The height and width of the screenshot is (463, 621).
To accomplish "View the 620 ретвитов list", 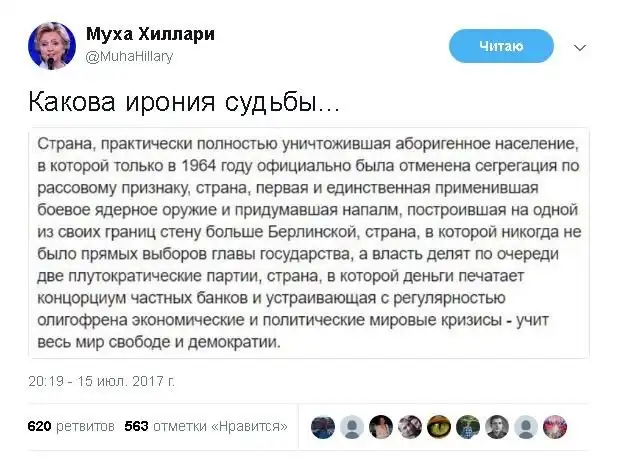I will [x=70, y=426].
